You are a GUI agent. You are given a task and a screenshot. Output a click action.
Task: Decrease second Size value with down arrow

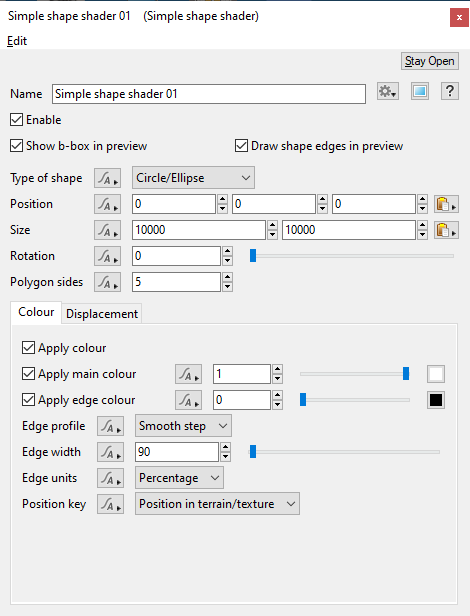(422, 235)
